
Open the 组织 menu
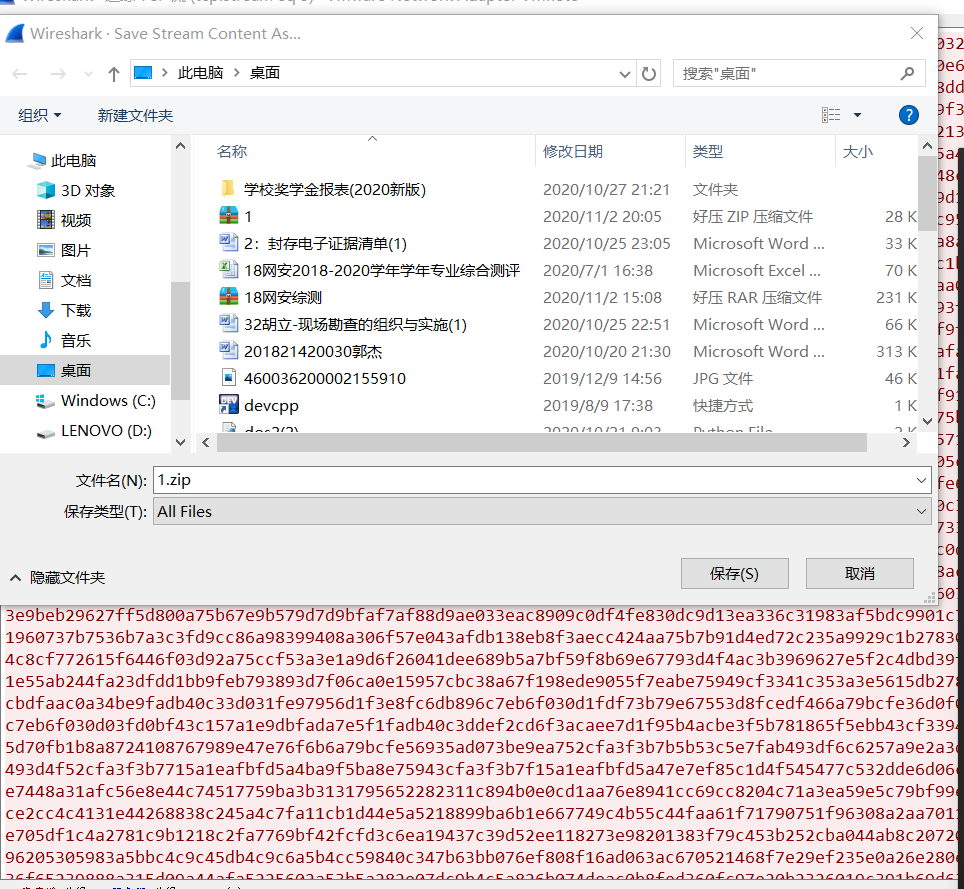(x=39, y=116)
